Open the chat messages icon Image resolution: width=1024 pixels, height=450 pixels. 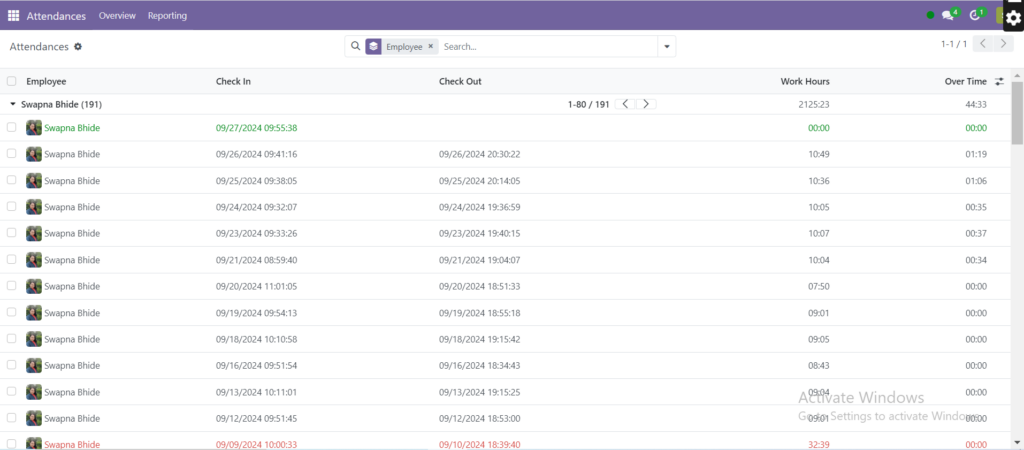click(947, 16)
